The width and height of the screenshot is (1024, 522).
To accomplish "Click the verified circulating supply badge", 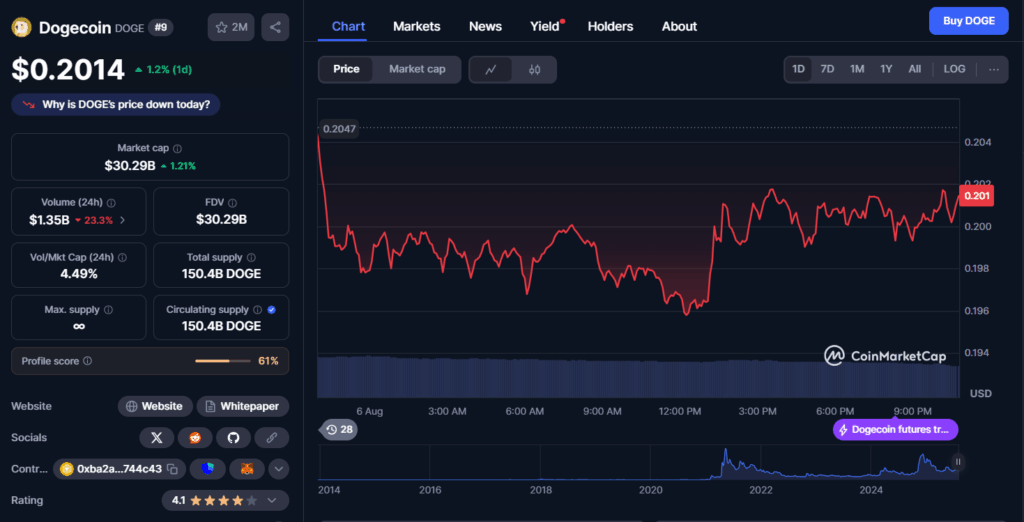I will click(x=272, y=310).
